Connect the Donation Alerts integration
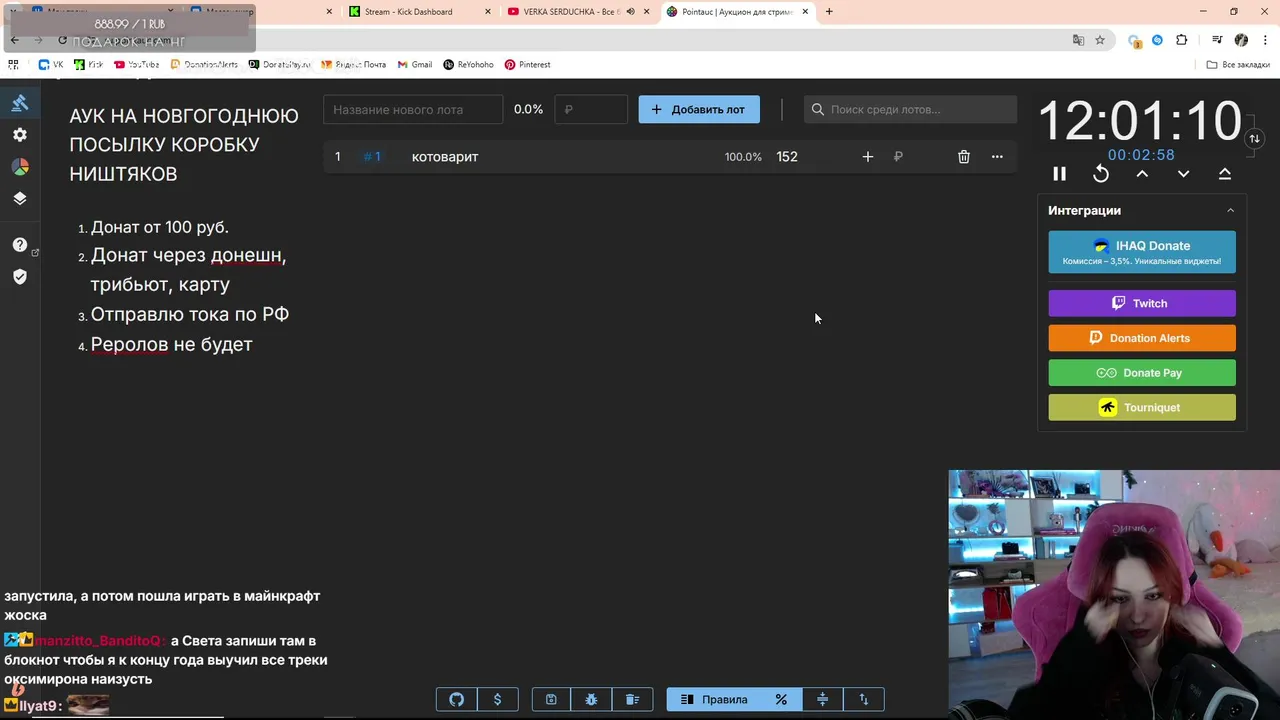The height and width of the screenshot is (720, 1280). pyautogui.click(x=1142, y=338)
